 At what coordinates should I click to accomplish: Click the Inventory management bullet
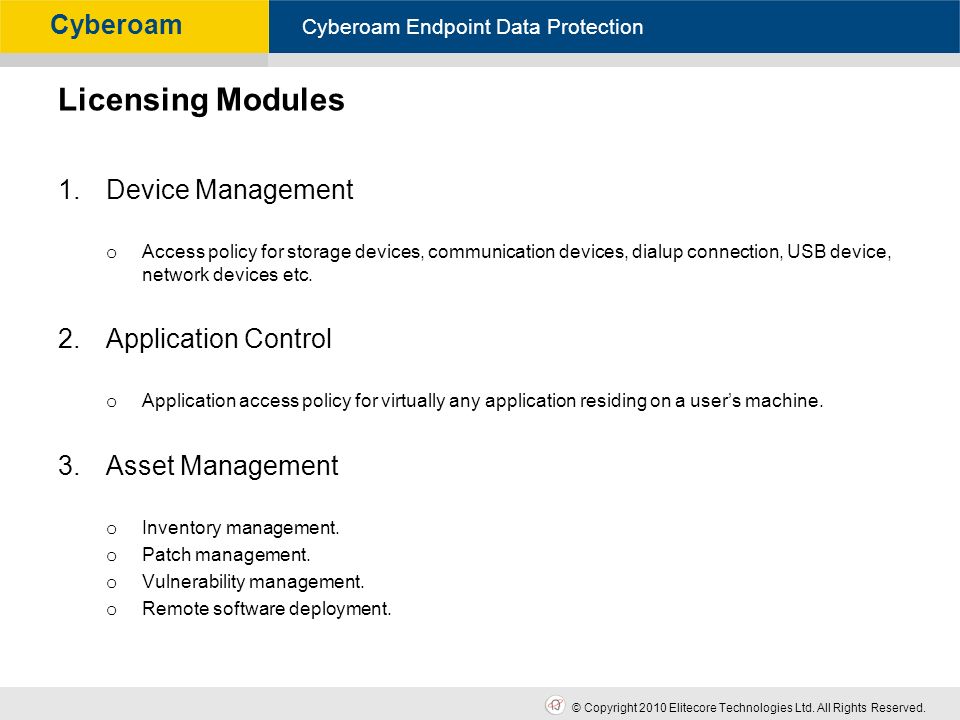pyautogui.click(x=241, y=528)
